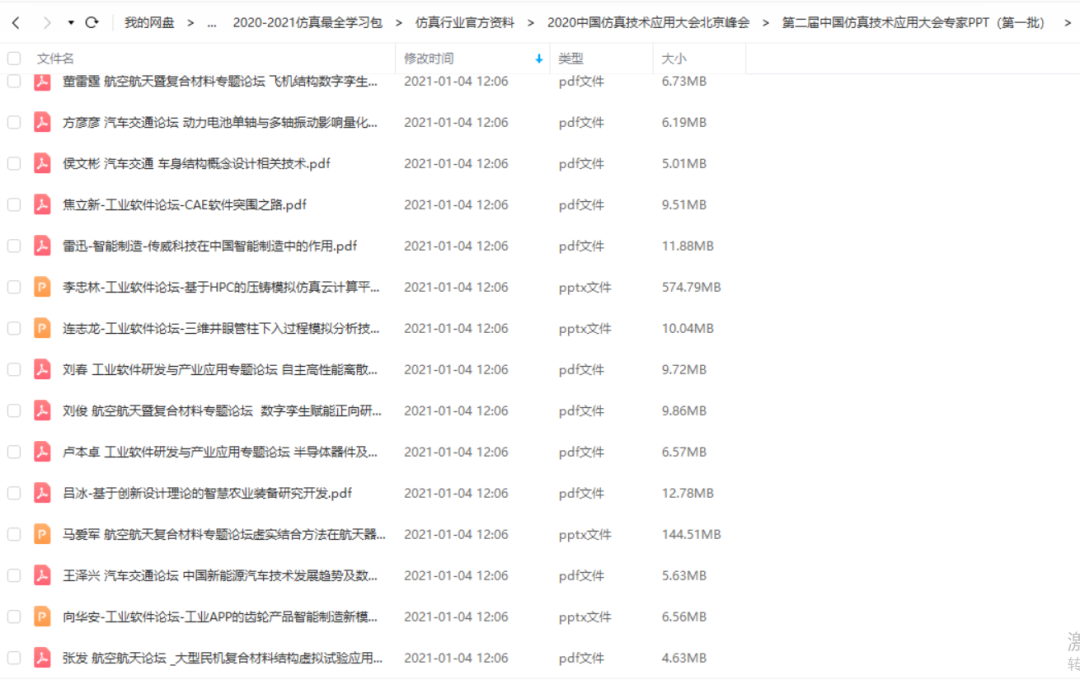The image size is (1080, 680).
Task: Check the box for 焦立新 file
Action: click(x=14, y=205)
